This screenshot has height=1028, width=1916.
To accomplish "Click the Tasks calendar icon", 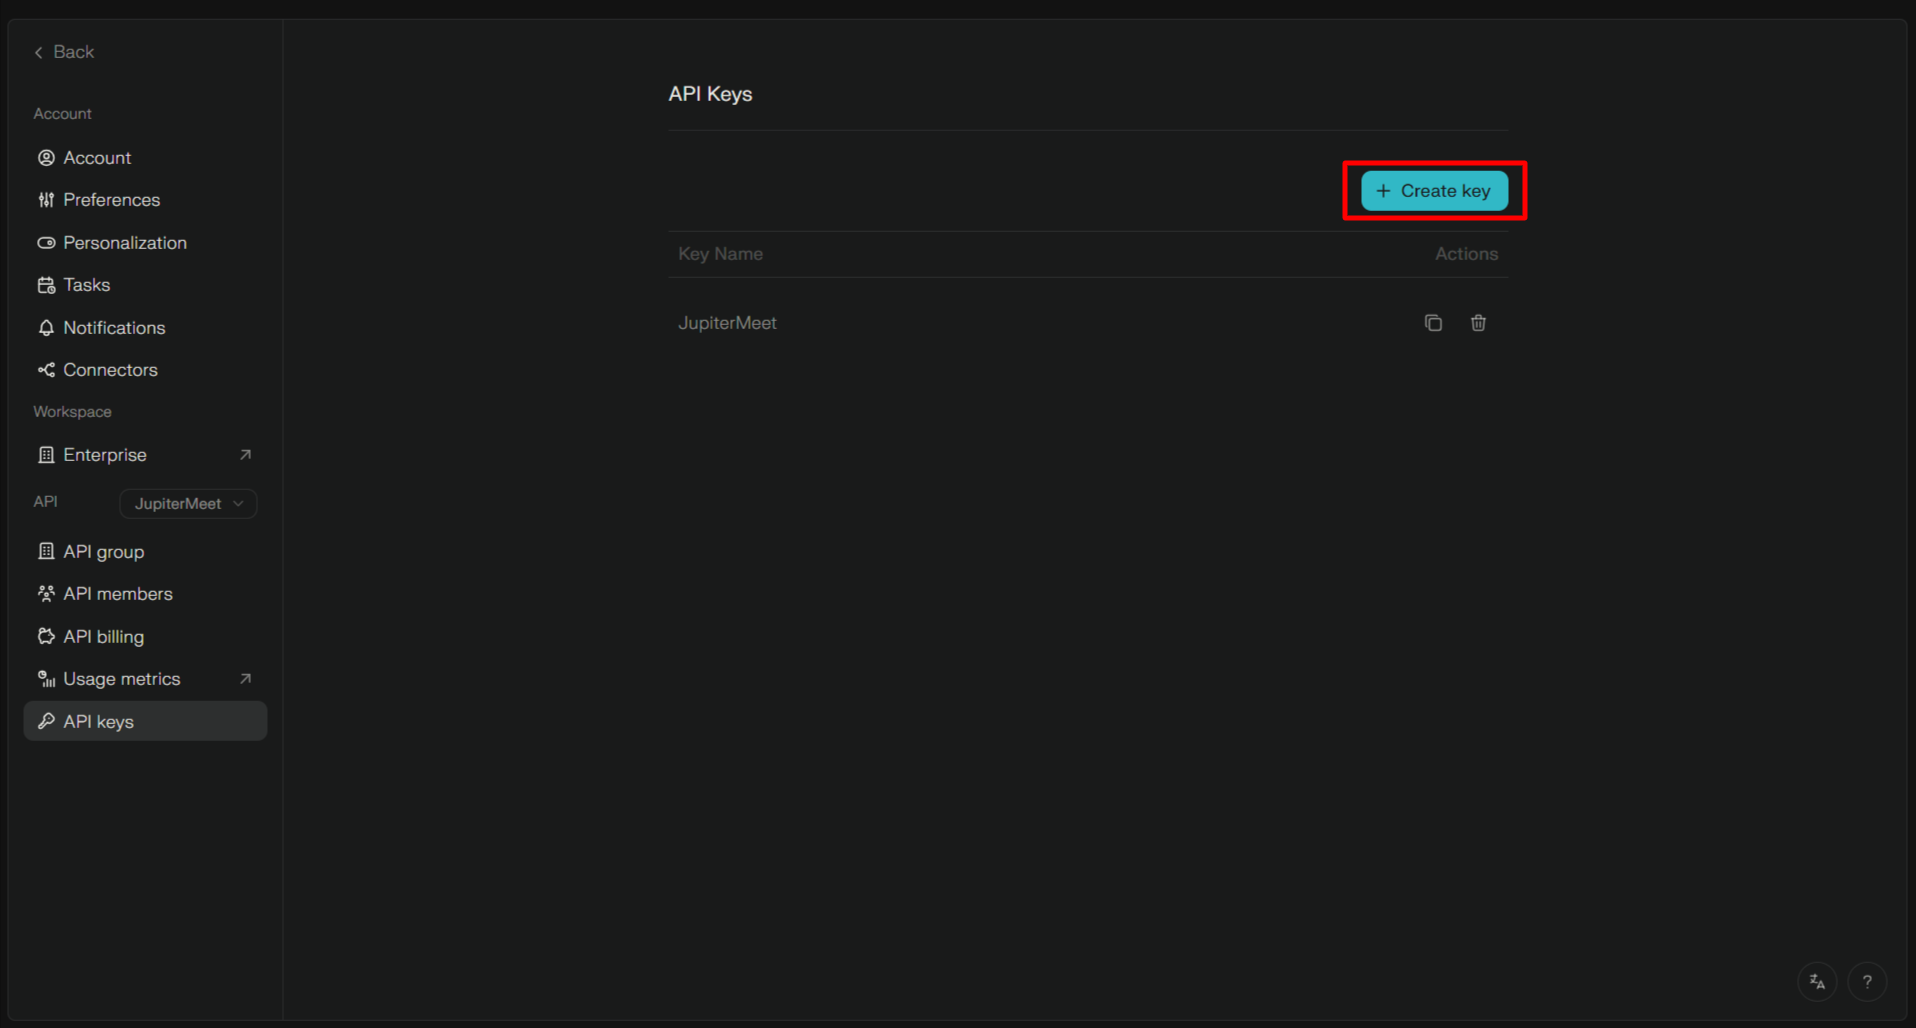I will point(46,285).
